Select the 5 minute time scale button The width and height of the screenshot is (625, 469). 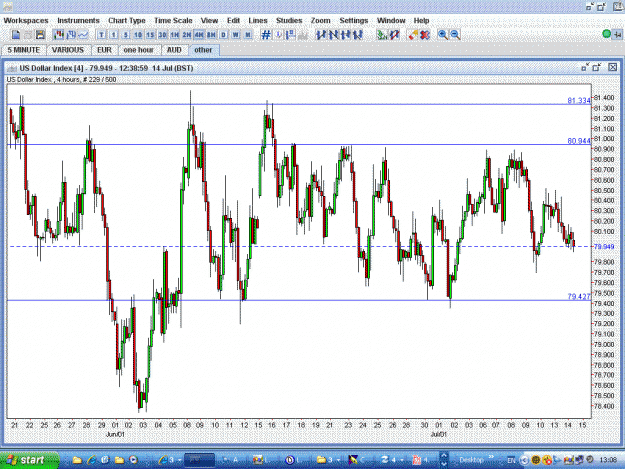coord(126,35)
